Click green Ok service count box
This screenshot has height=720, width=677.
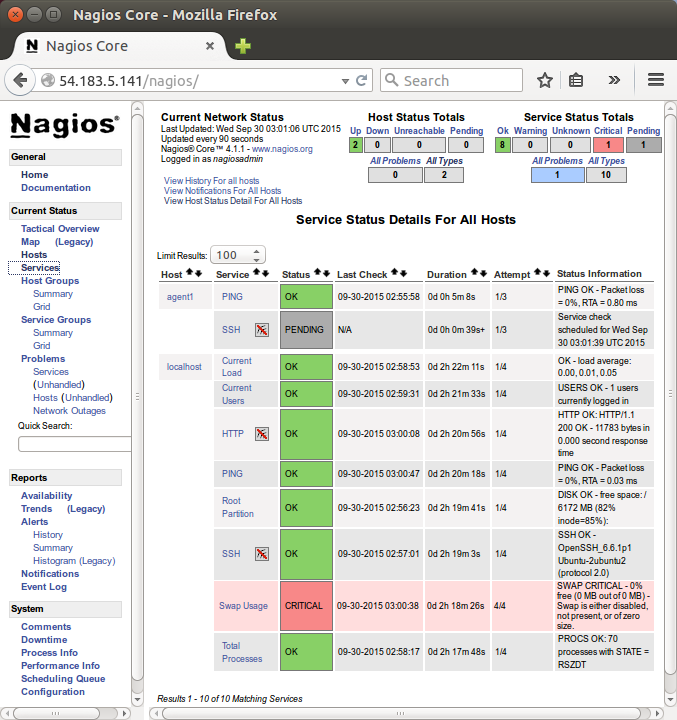(x=502, y=145)
